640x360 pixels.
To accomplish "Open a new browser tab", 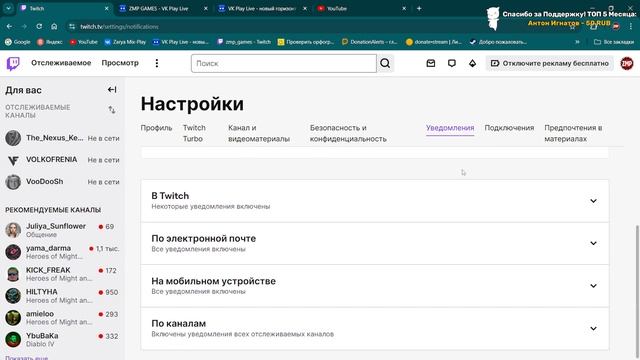I will [x=419, y=8].
